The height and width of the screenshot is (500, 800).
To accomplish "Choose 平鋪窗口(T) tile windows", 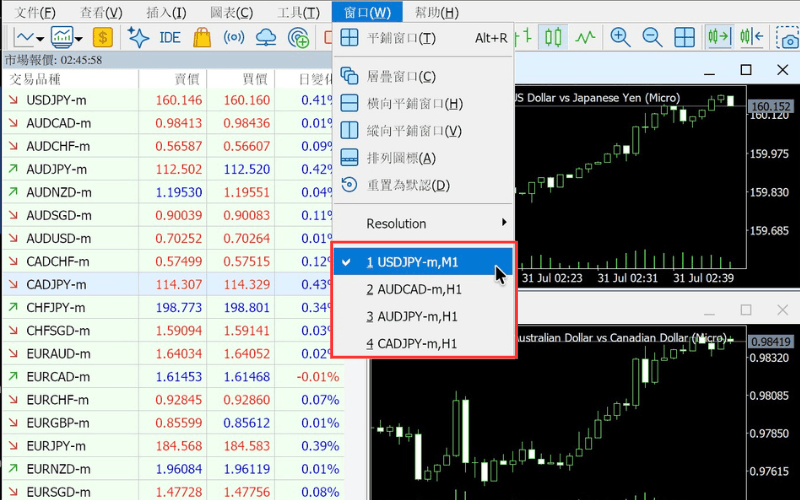I will 423,38.
